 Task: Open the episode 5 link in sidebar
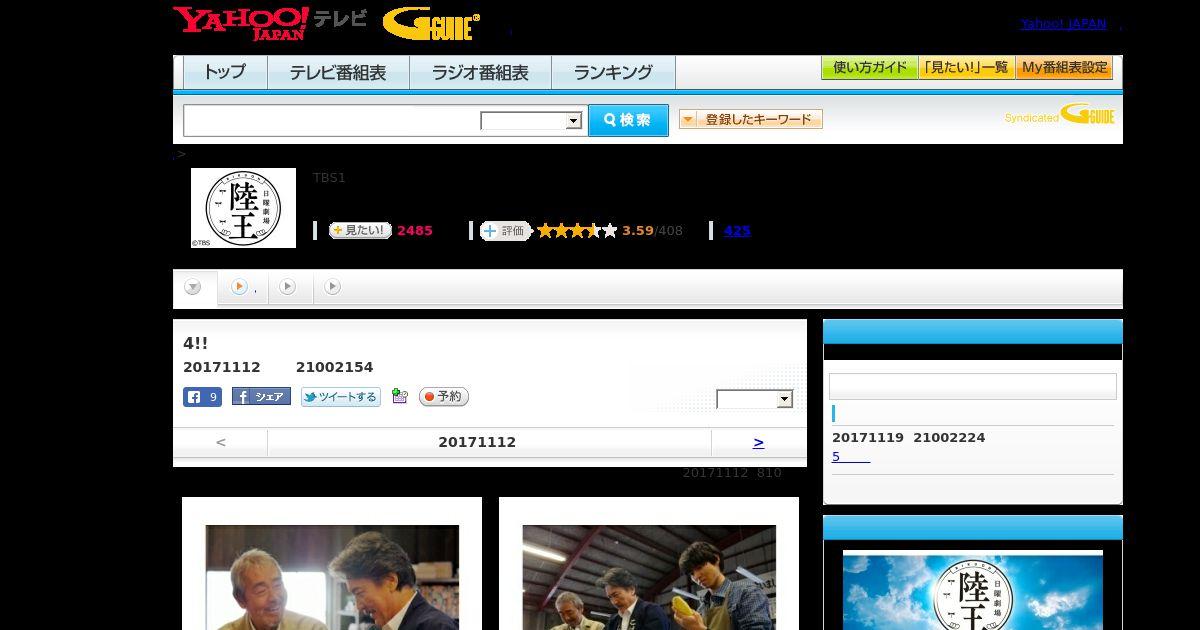851,457
